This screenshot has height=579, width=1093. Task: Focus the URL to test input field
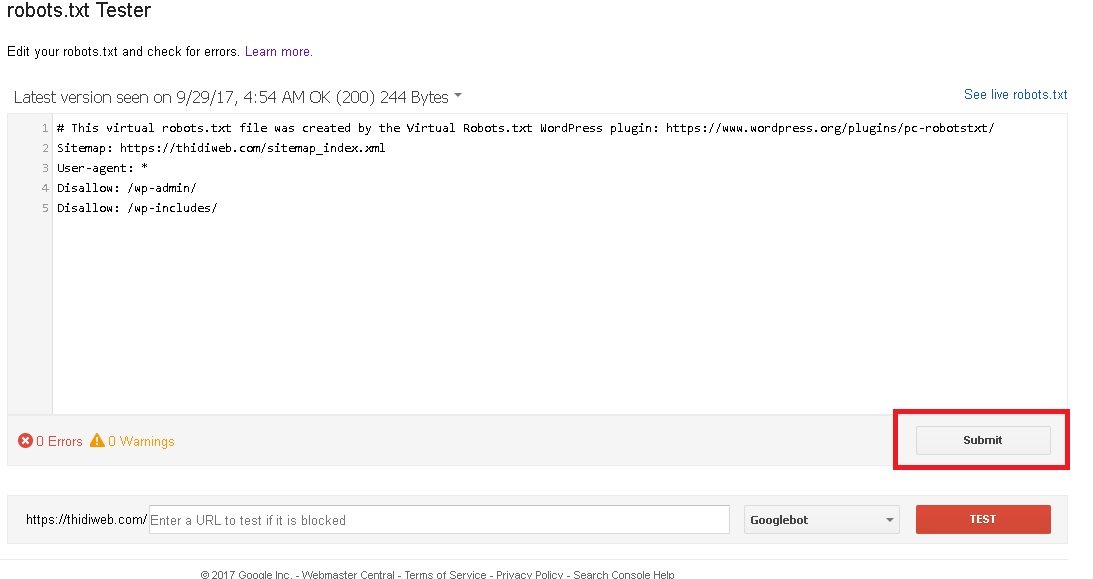tap(438, 520)
